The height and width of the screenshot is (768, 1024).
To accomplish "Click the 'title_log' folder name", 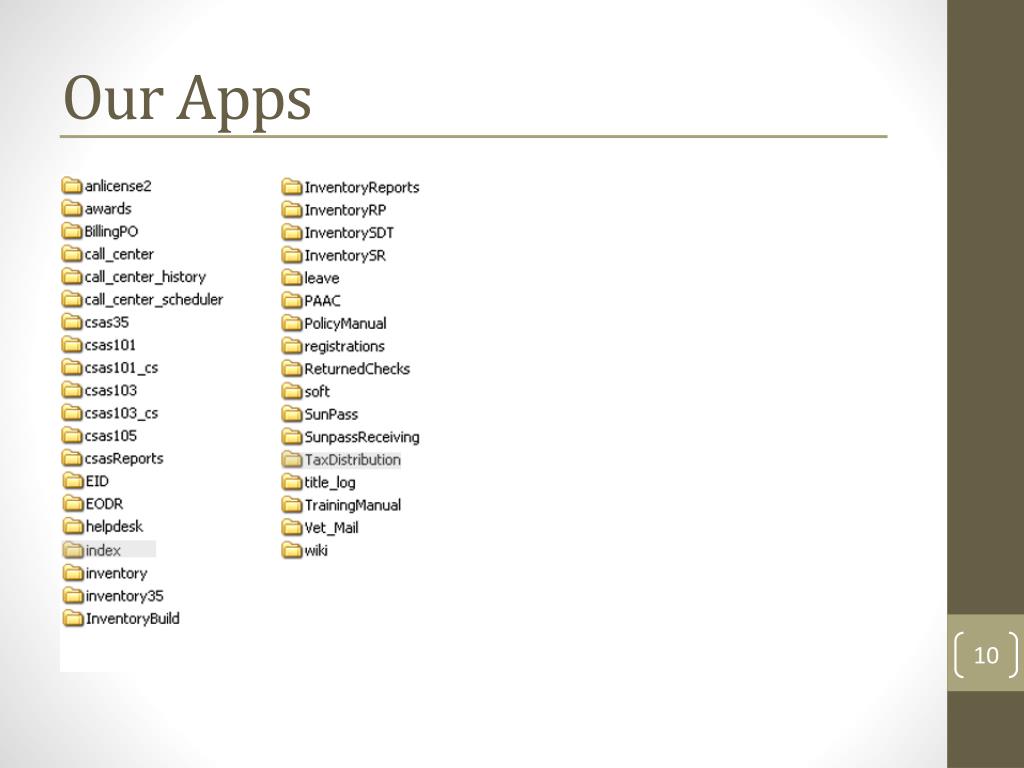I will point(330,483).
